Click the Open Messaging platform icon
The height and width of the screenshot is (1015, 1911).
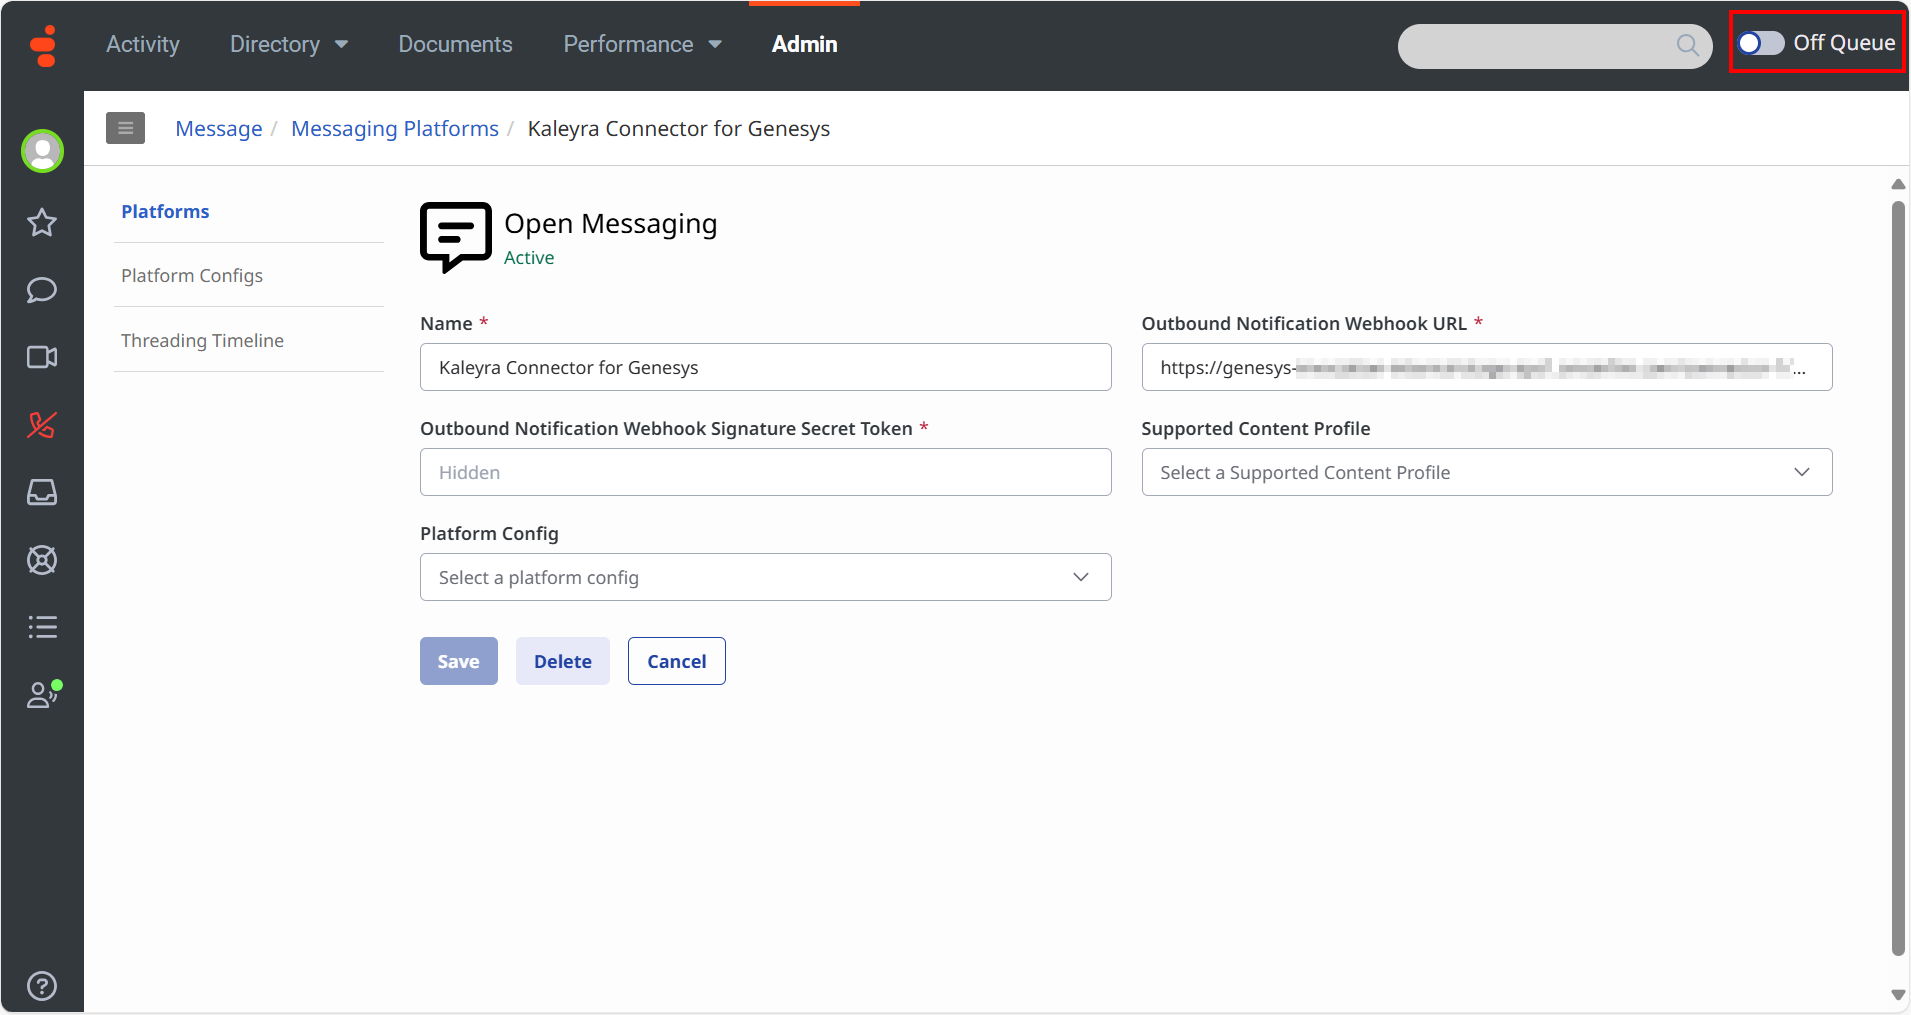pos(456,237)
